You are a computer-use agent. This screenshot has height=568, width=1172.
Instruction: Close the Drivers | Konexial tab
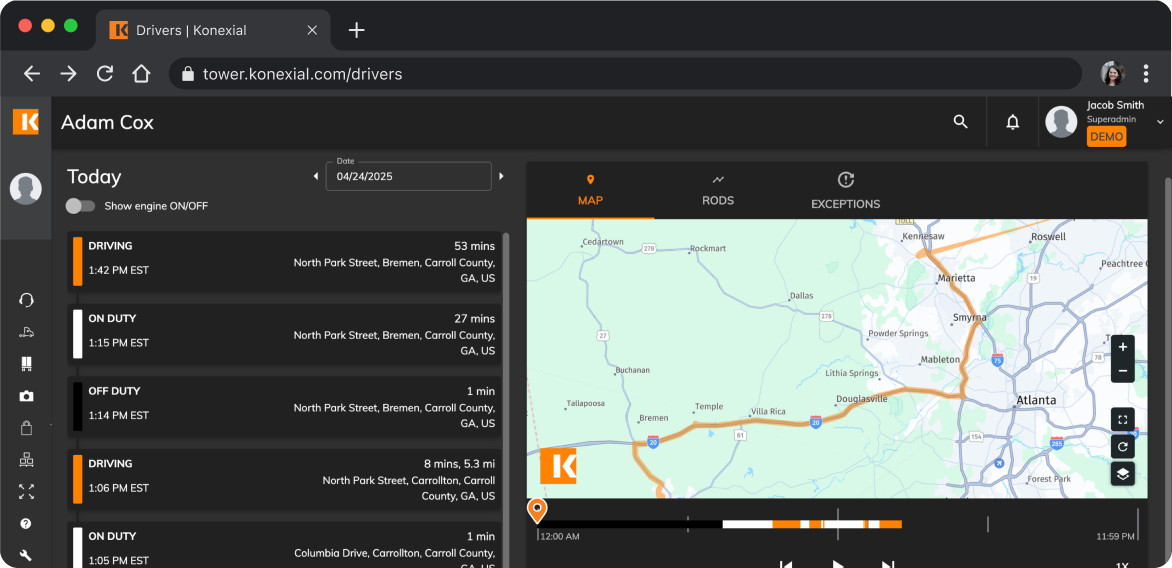312,30
